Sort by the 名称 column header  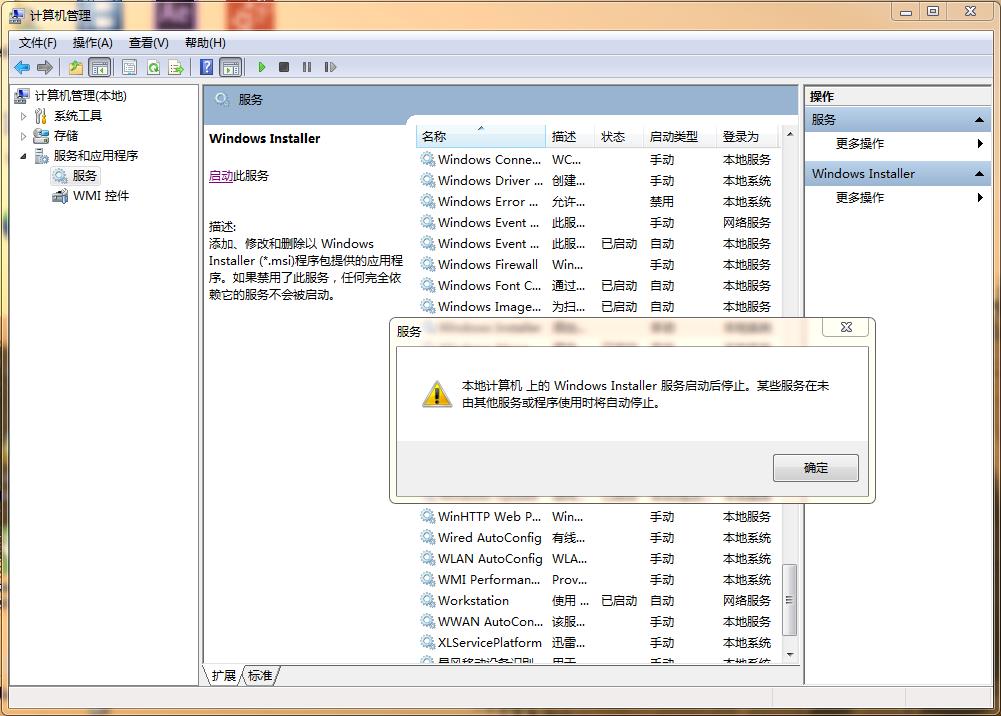(481, 137)
